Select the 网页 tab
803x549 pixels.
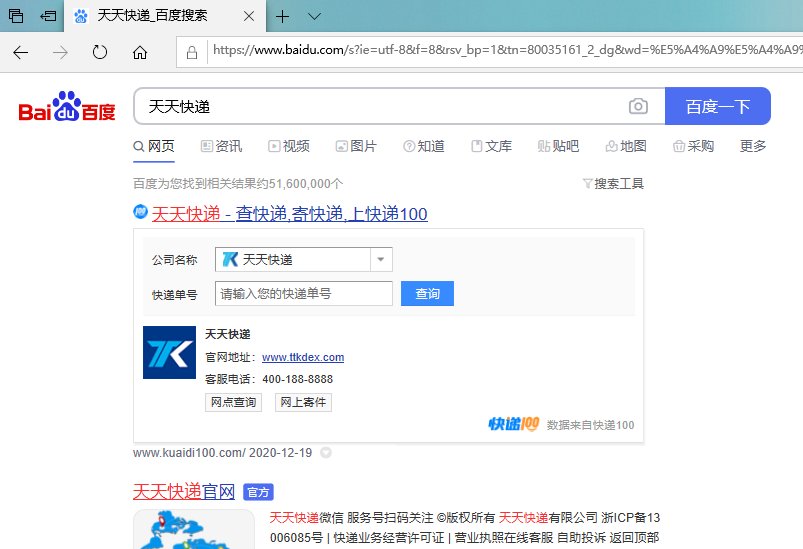pos(154,146)
